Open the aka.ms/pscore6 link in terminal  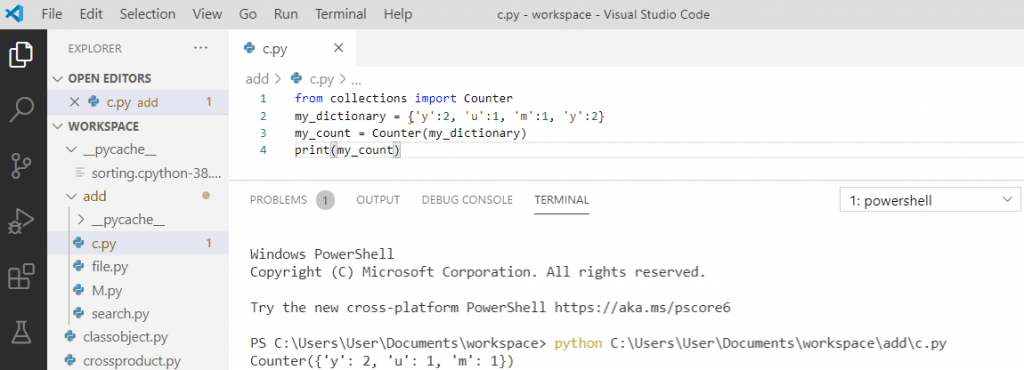click(642, 307)
